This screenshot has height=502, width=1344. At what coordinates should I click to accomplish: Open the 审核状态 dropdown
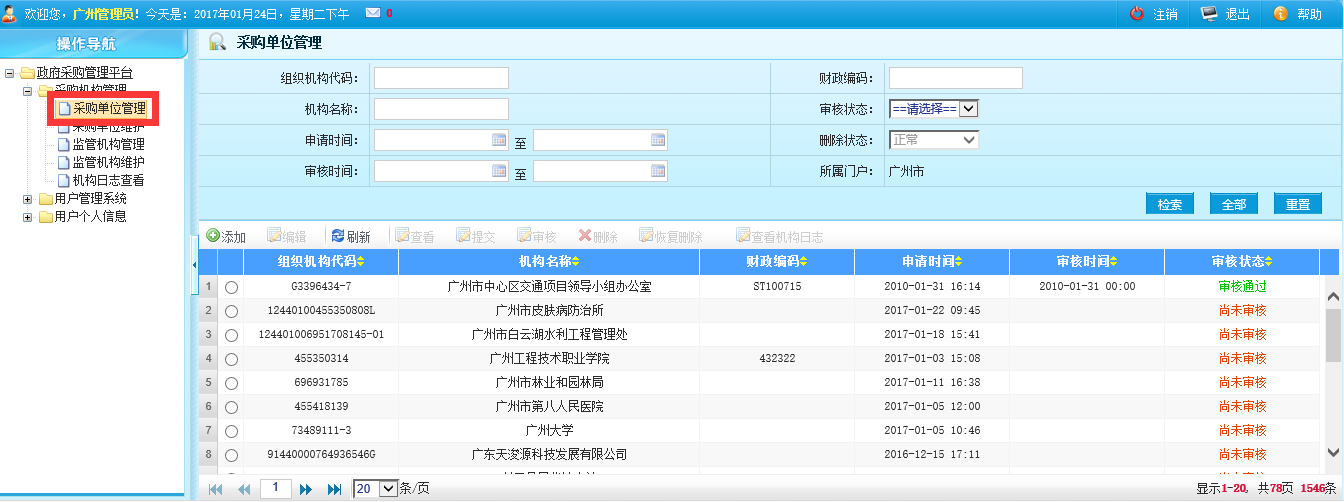tap(968, 109)
